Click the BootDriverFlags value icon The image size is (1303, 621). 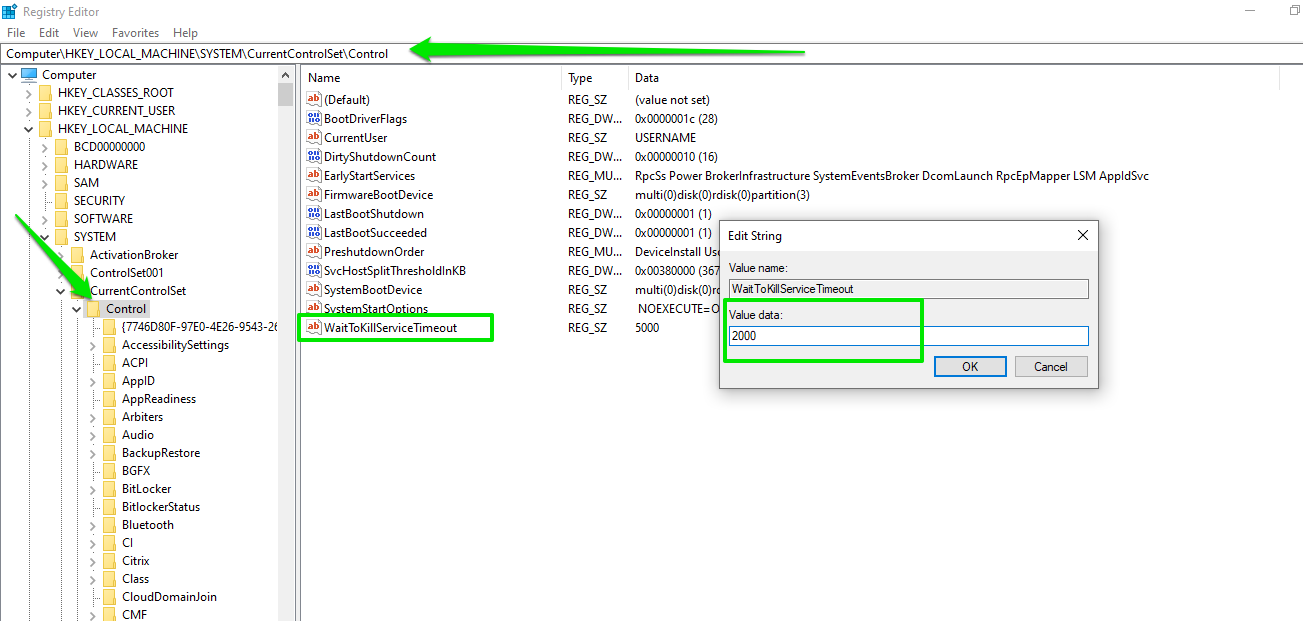click(313, 119)
